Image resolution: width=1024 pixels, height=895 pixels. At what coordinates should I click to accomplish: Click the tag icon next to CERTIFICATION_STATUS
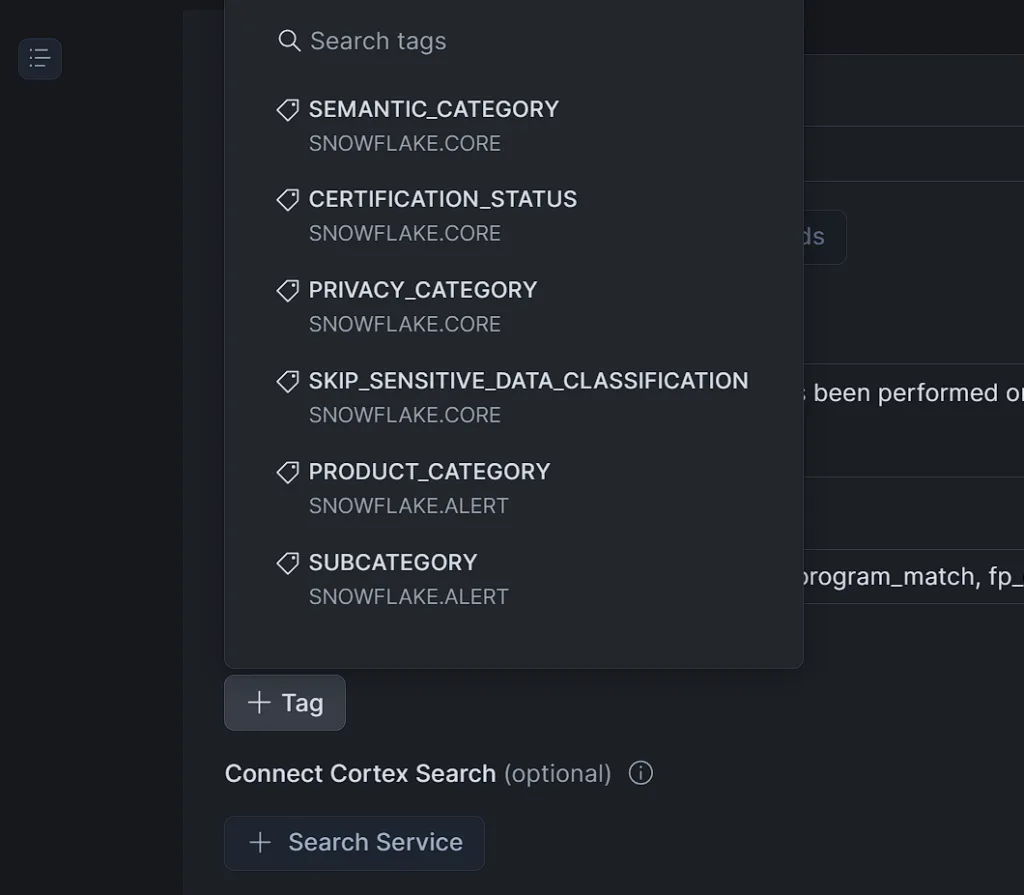(x=287, y=199)
